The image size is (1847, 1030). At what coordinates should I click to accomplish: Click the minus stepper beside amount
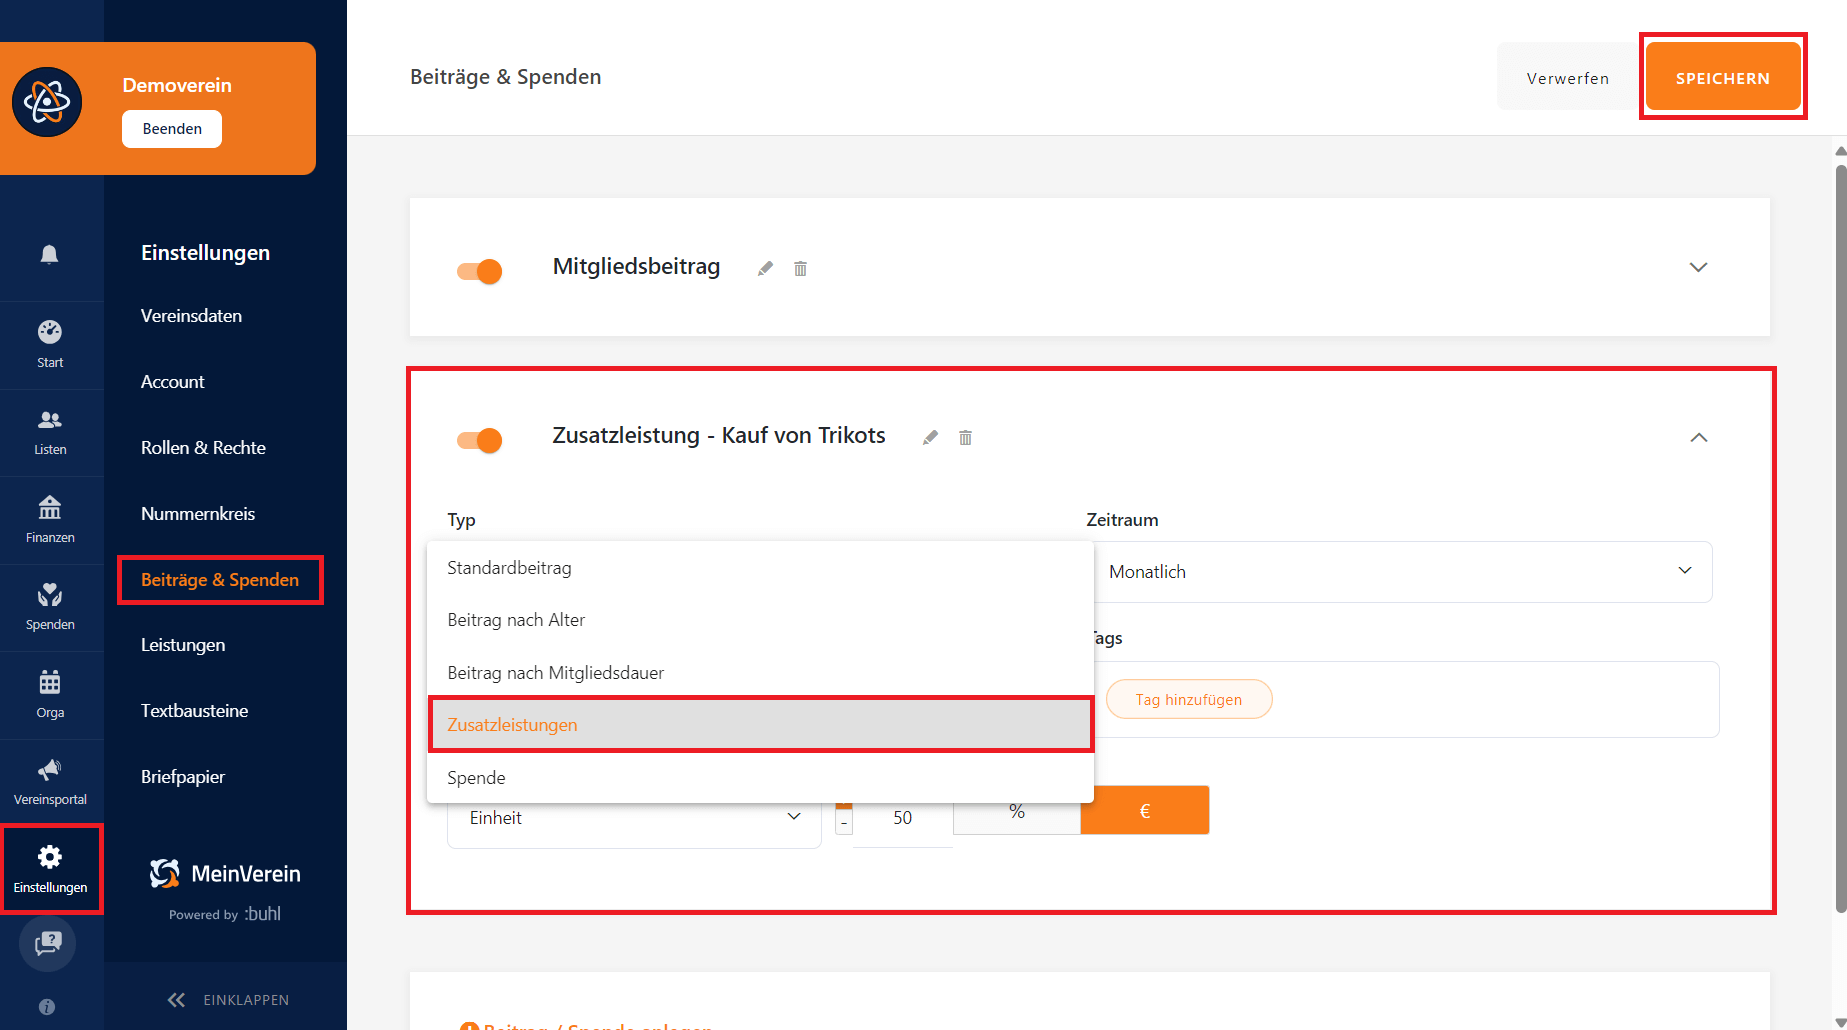click(x=844, y=822)
